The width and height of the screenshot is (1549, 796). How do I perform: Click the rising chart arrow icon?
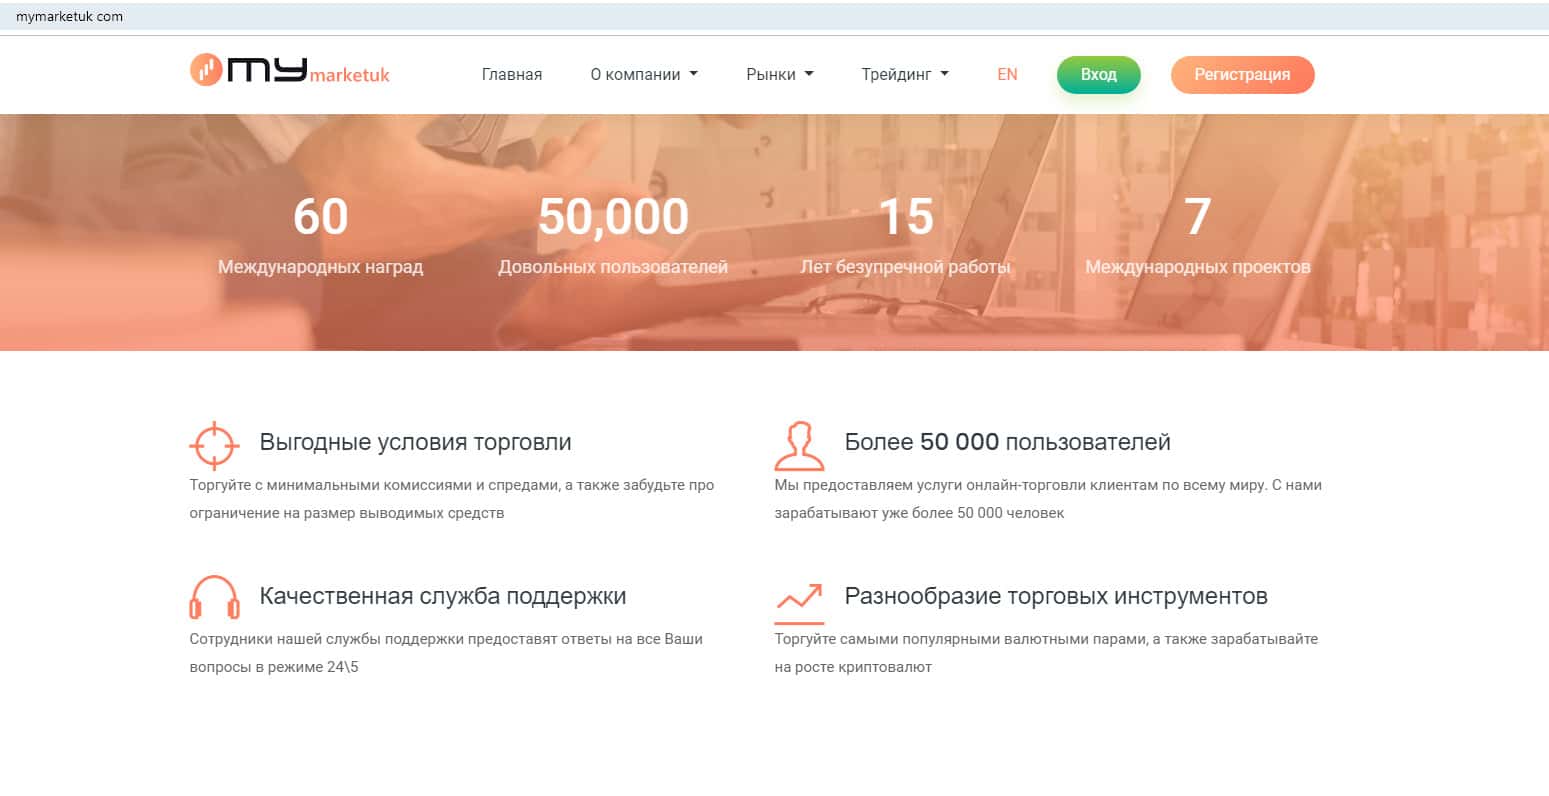(x=799, y=602)
